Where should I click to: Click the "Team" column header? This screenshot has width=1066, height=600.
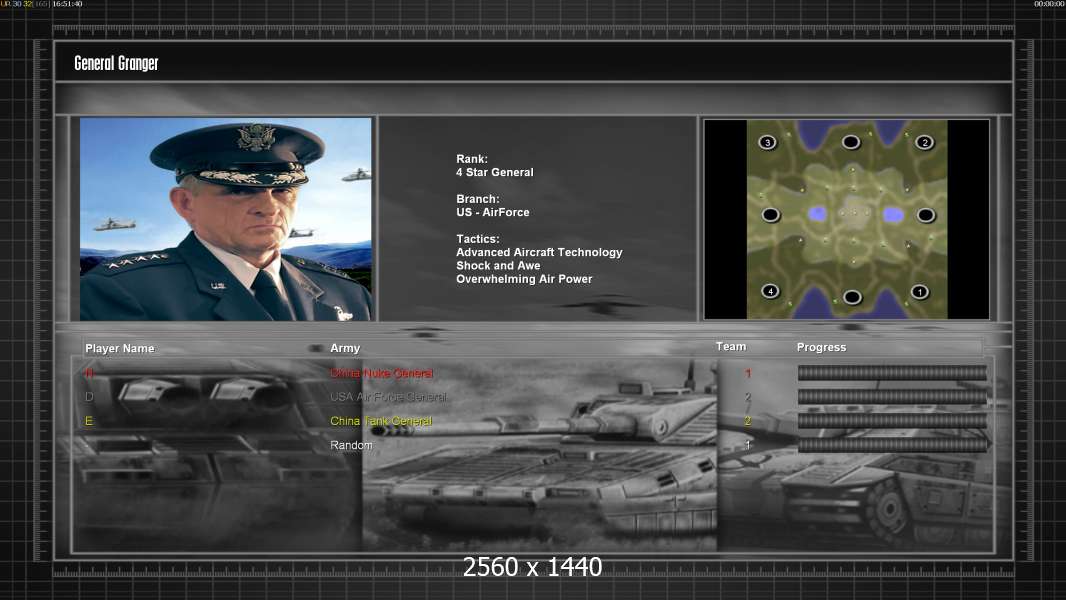731,347
